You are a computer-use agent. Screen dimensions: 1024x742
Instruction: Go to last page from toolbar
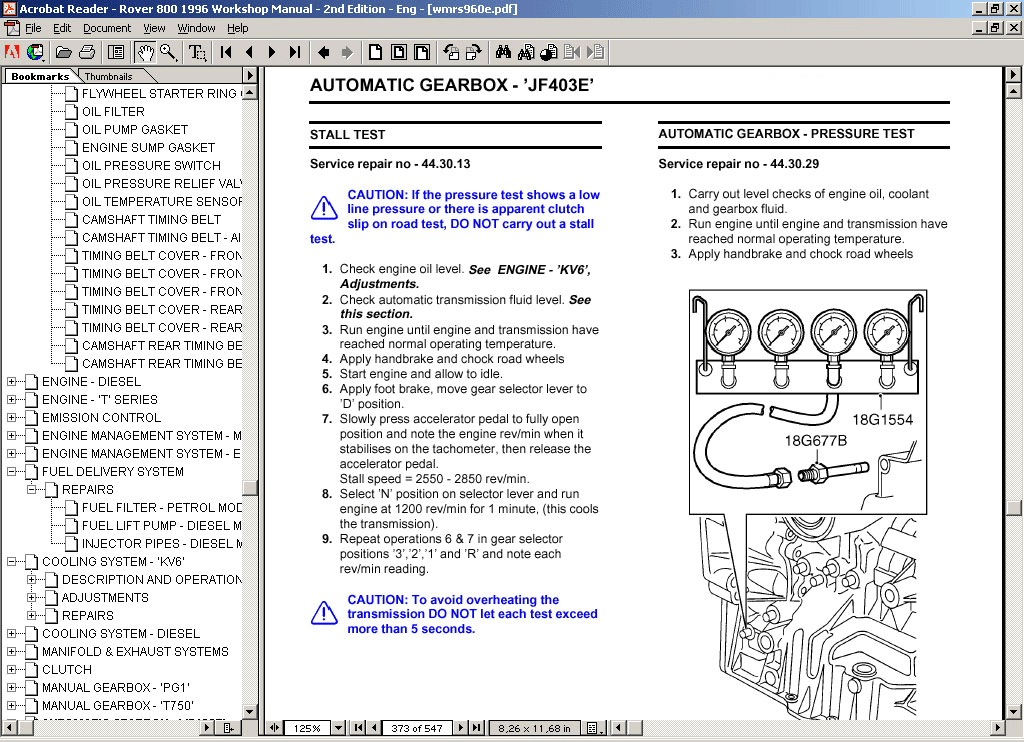[x=295, y=52]
